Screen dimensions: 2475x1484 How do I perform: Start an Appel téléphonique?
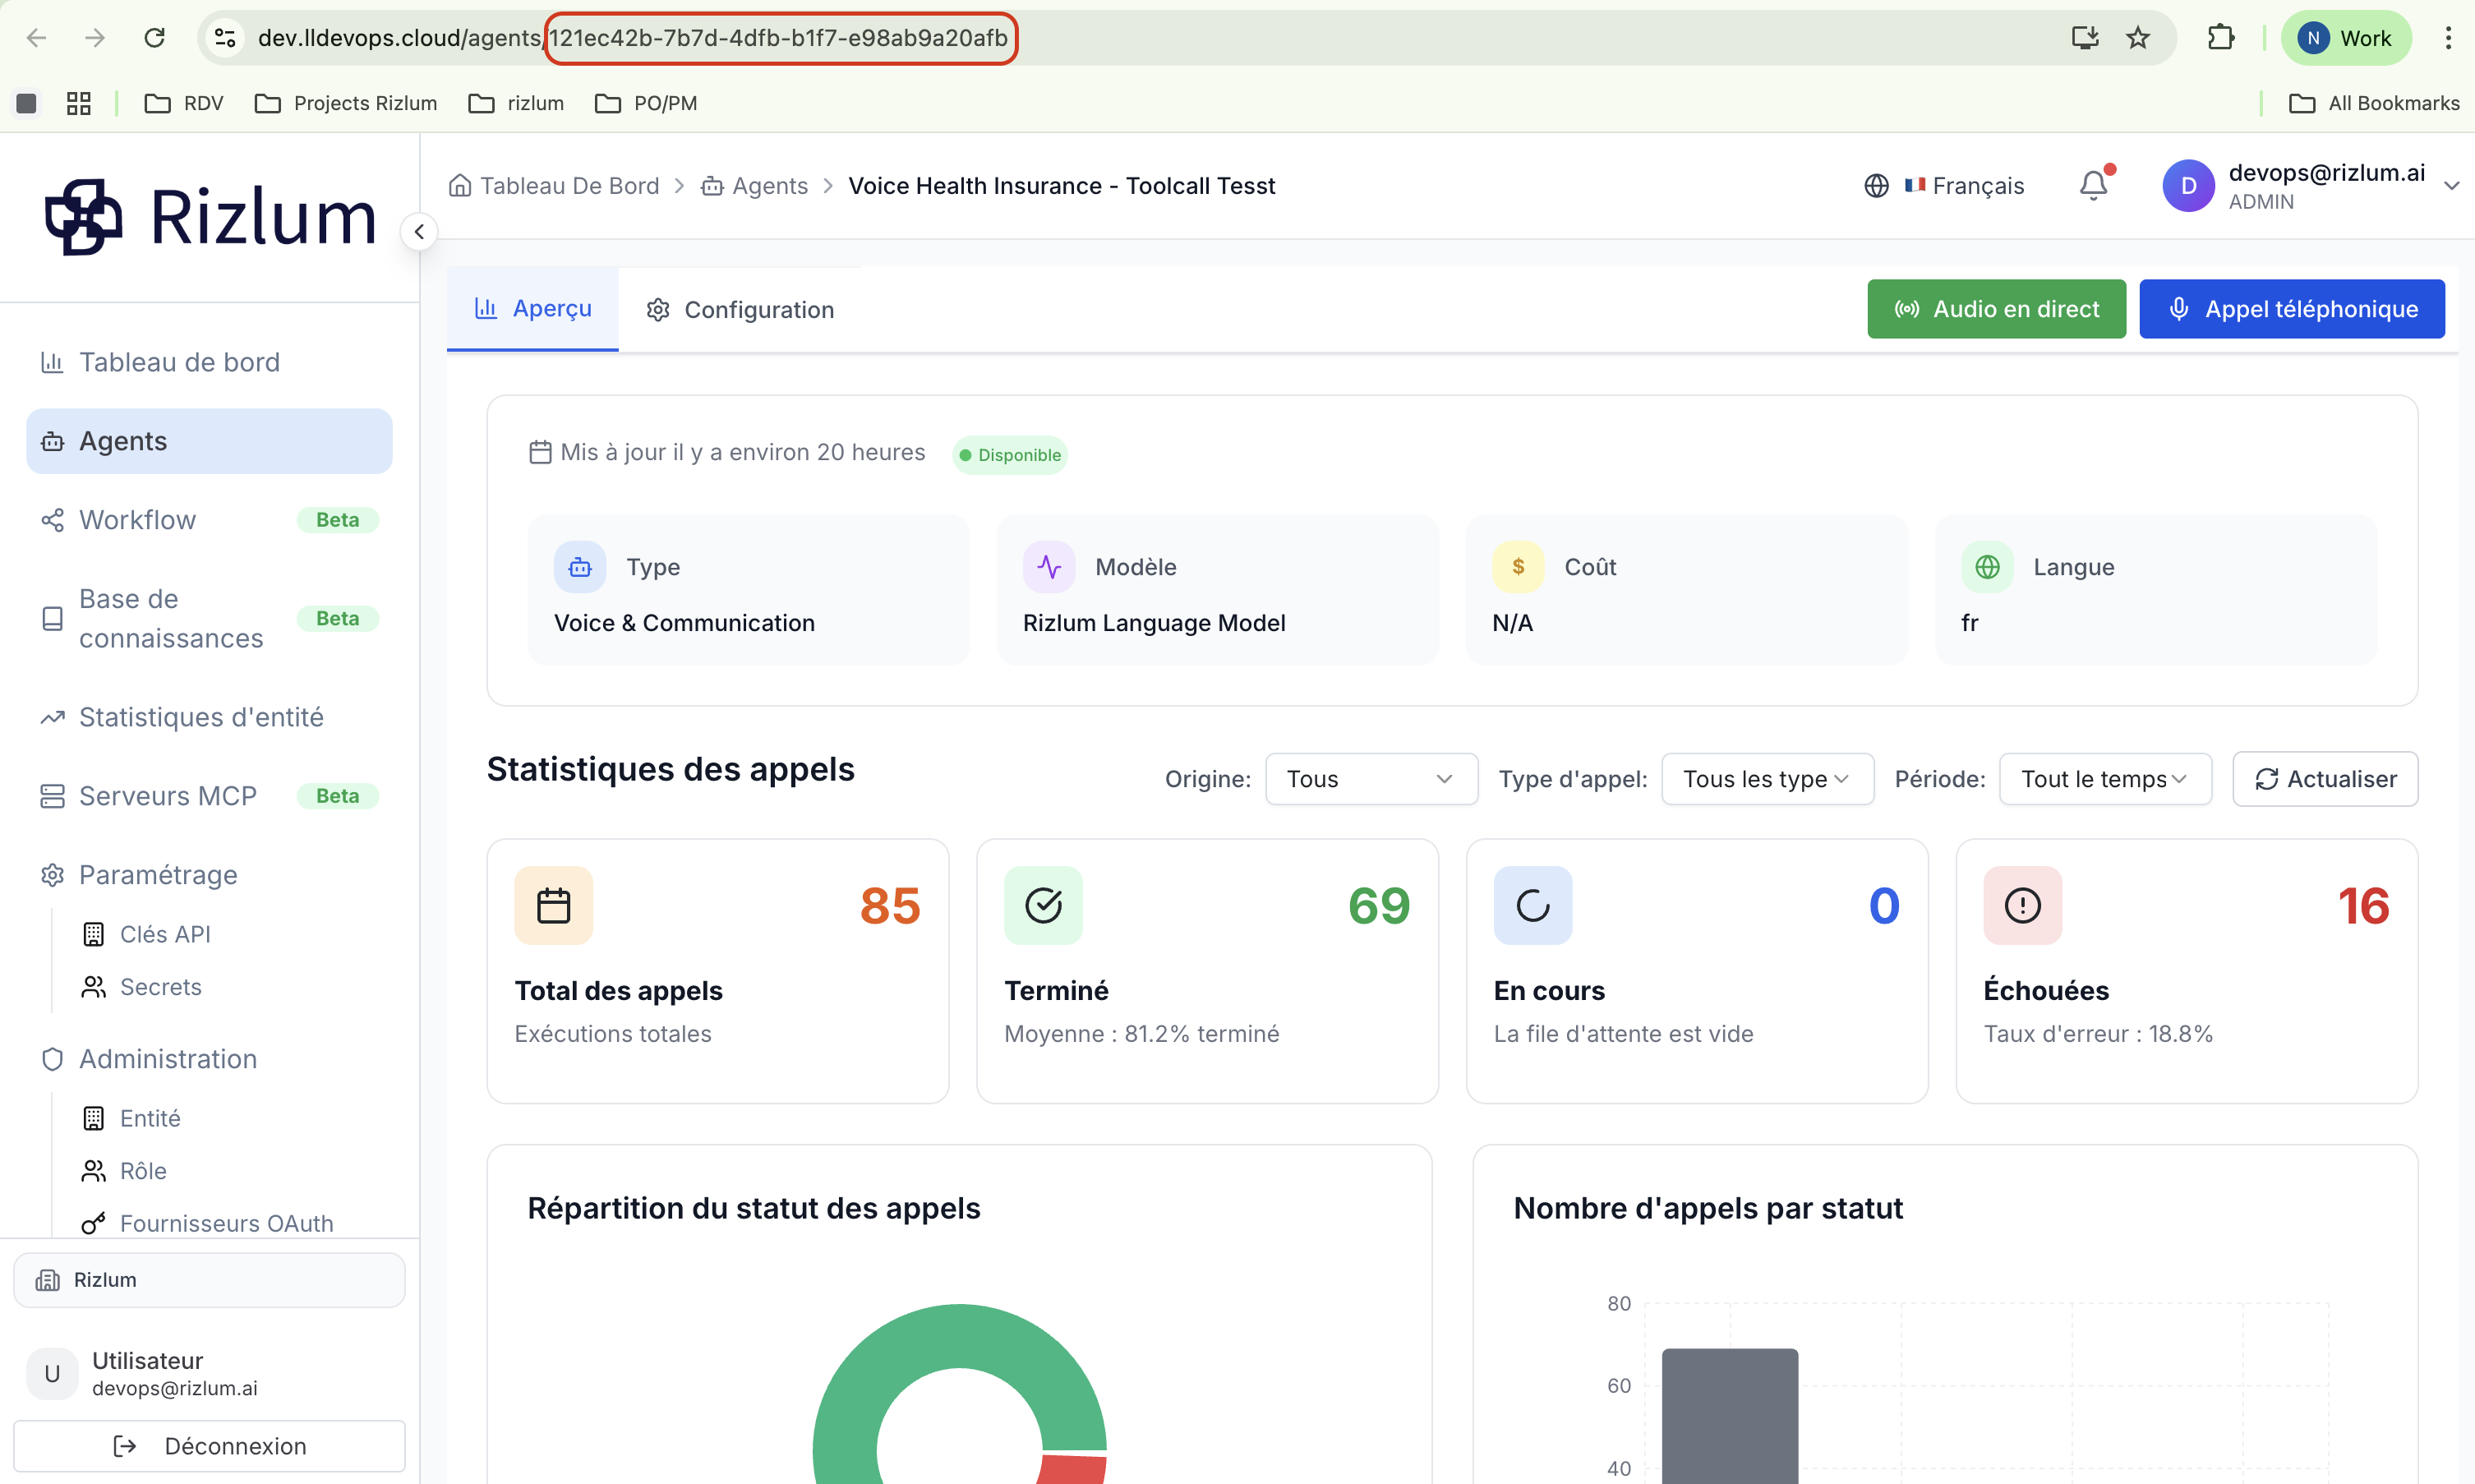pos(2292,309)
